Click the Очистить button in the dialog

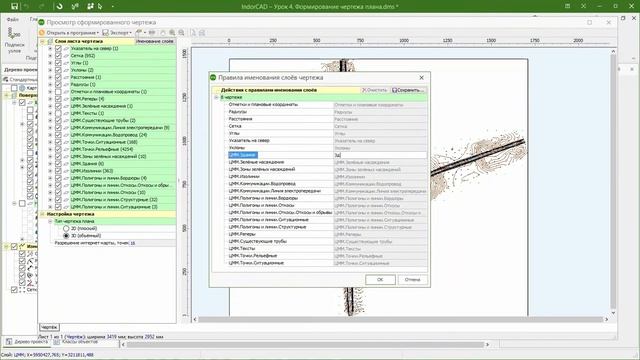(374, 90)
